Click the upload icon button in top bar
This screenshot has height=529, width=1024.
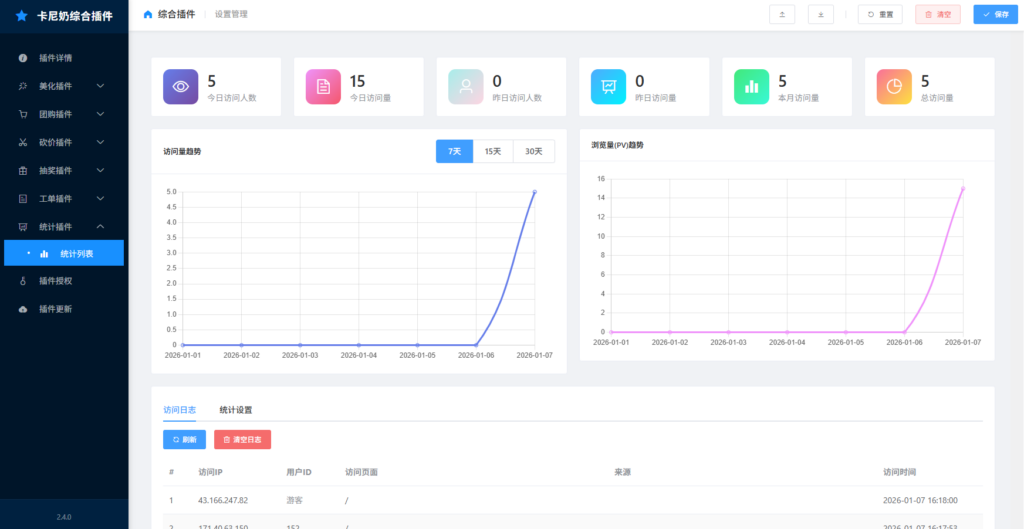click(782, 14)
